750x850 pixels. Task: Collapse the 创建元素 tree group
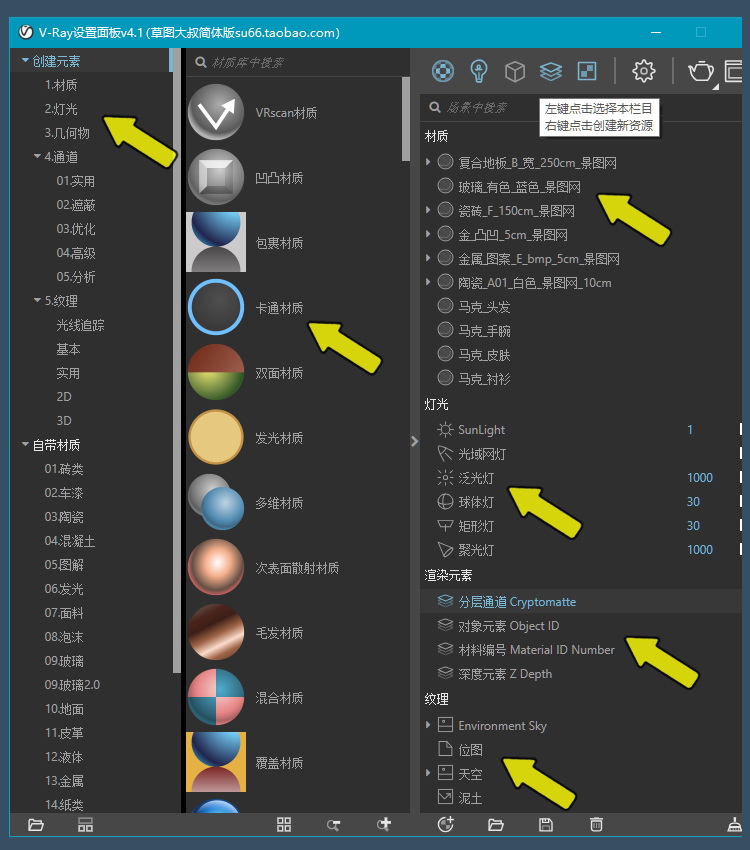click(x=25, y=61)
